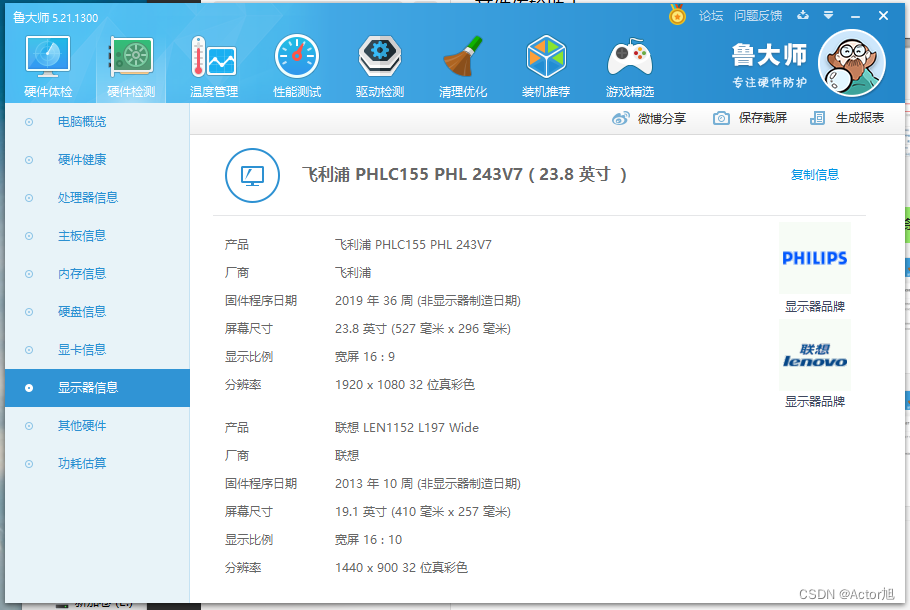Generate a report with 生成报表

pyautogui.click(x=860, y=118)
